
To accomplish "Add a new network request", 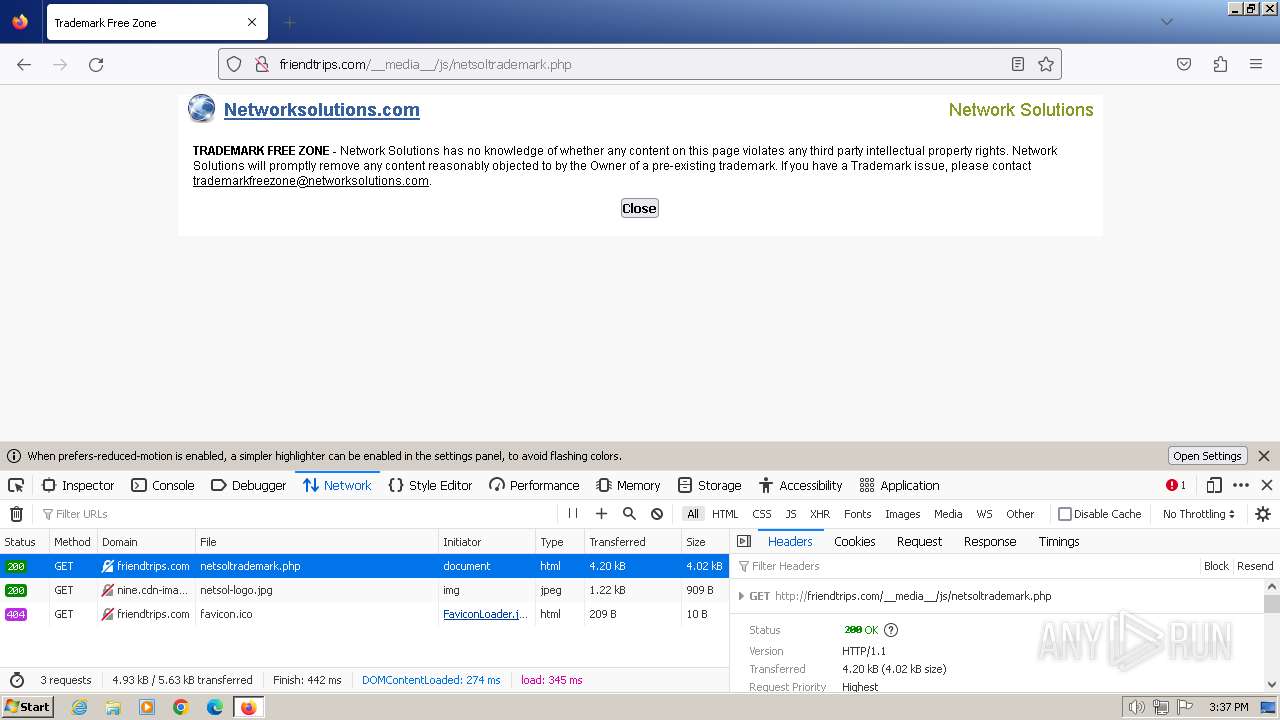I will click(601, 514).
